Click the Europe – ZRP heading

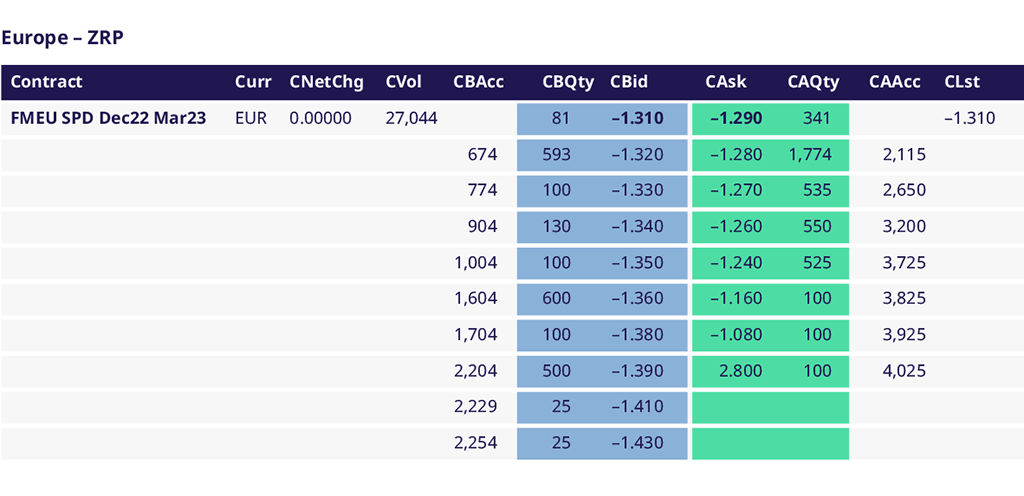click(62, 38)
